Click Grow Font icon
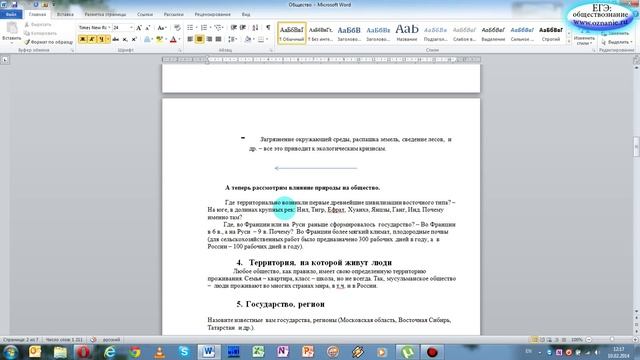 pyautogui.click(x=139, y=27)
